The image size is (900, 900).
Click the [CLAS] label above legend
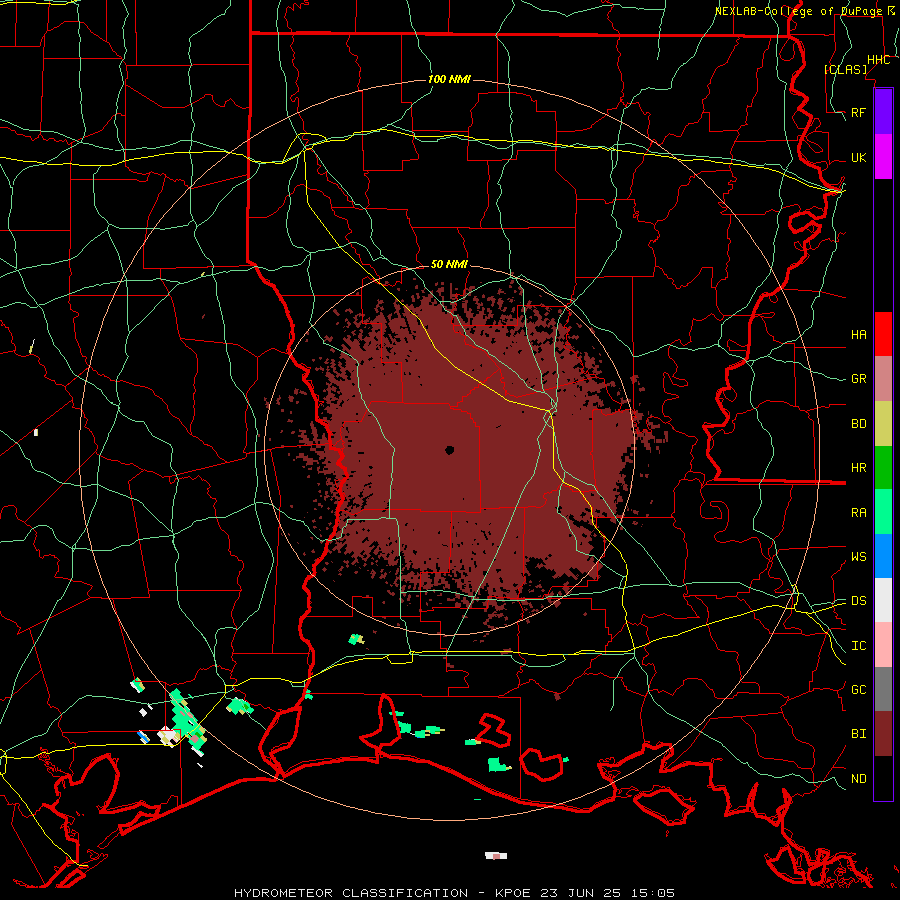pos(845,69)
